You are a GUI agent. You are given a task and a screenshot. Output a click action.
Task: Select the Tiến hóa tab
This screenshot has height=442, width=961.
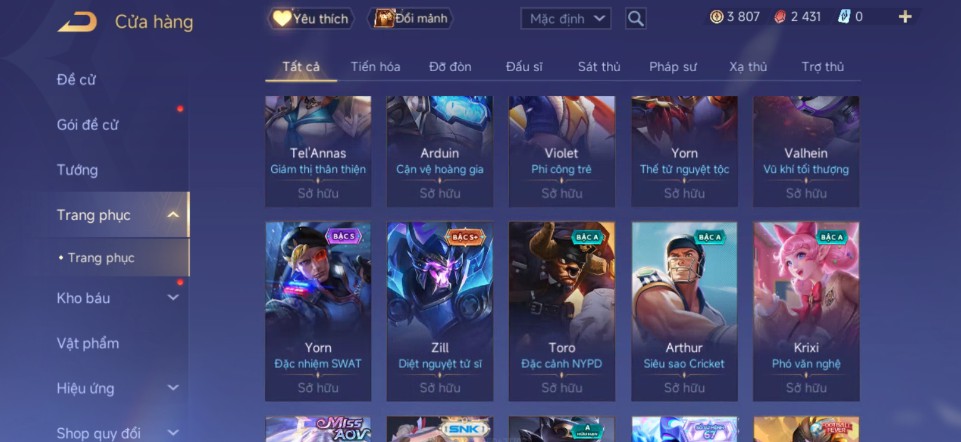pyautogui.click(x=375, y=67)
